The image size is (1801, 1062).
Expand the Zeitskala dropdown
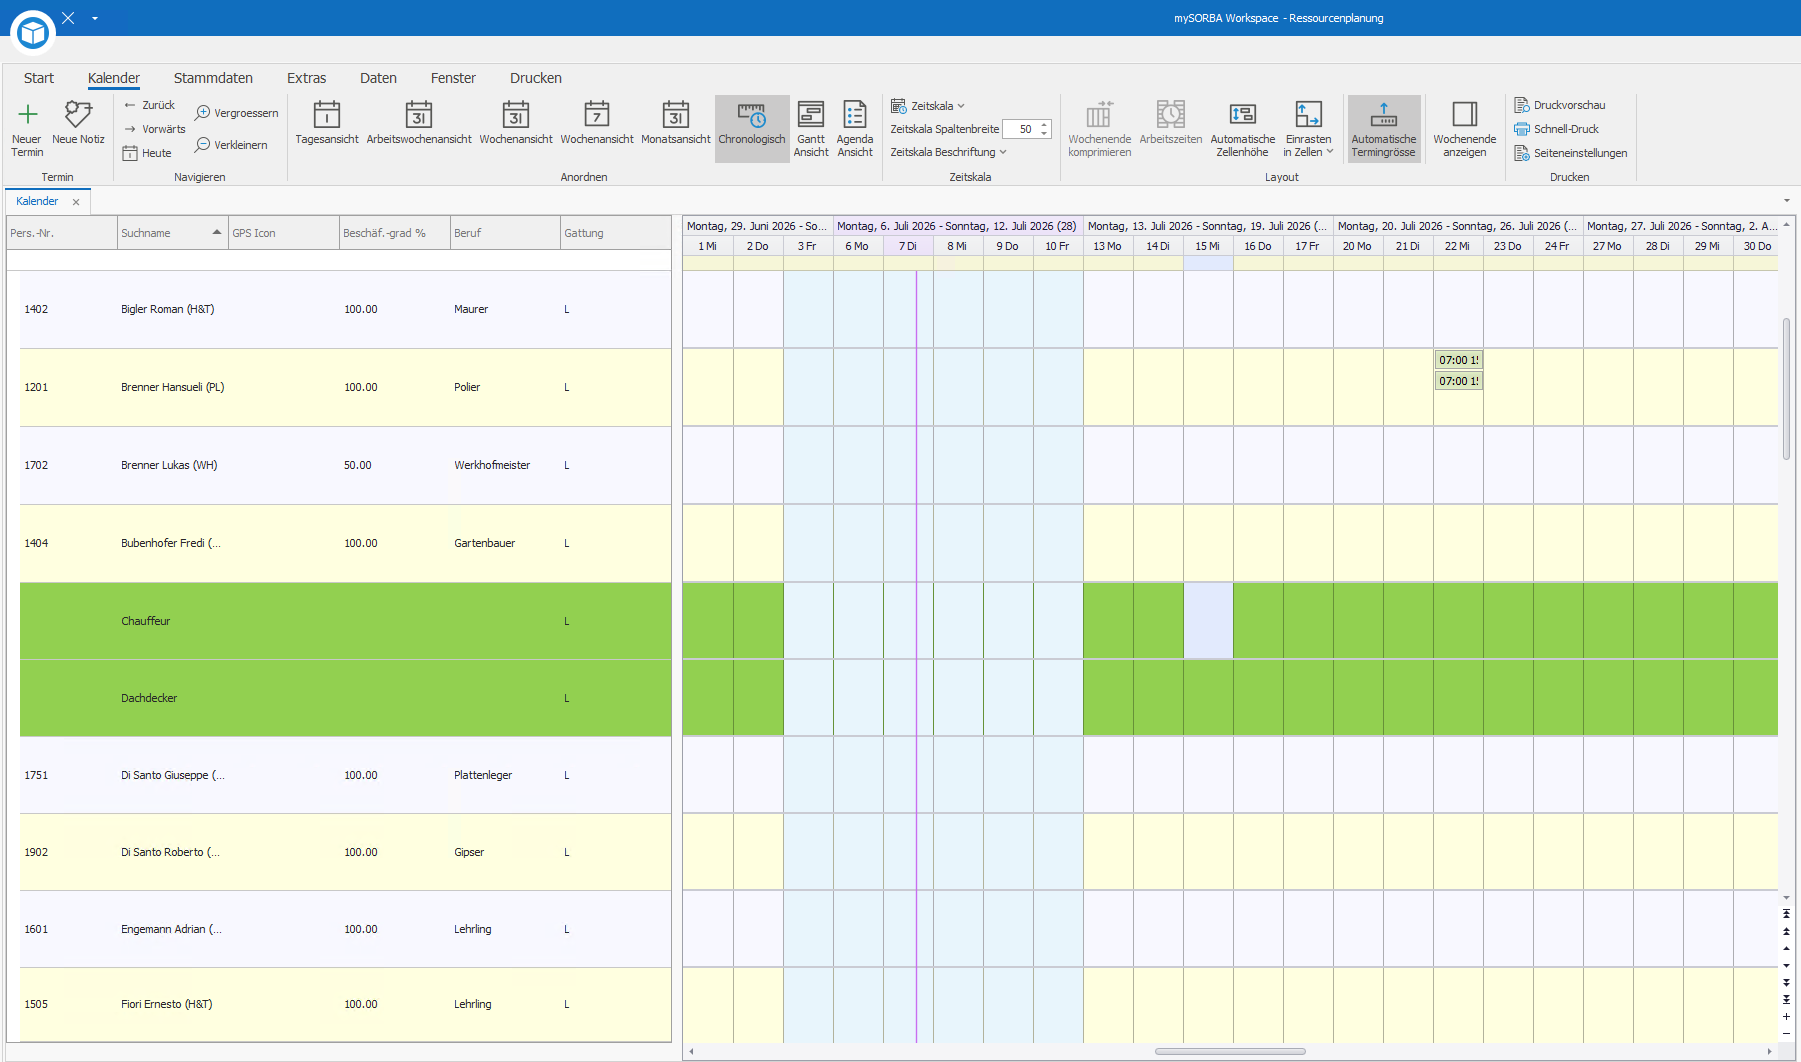pyautogui.click(x=928, y=106)
